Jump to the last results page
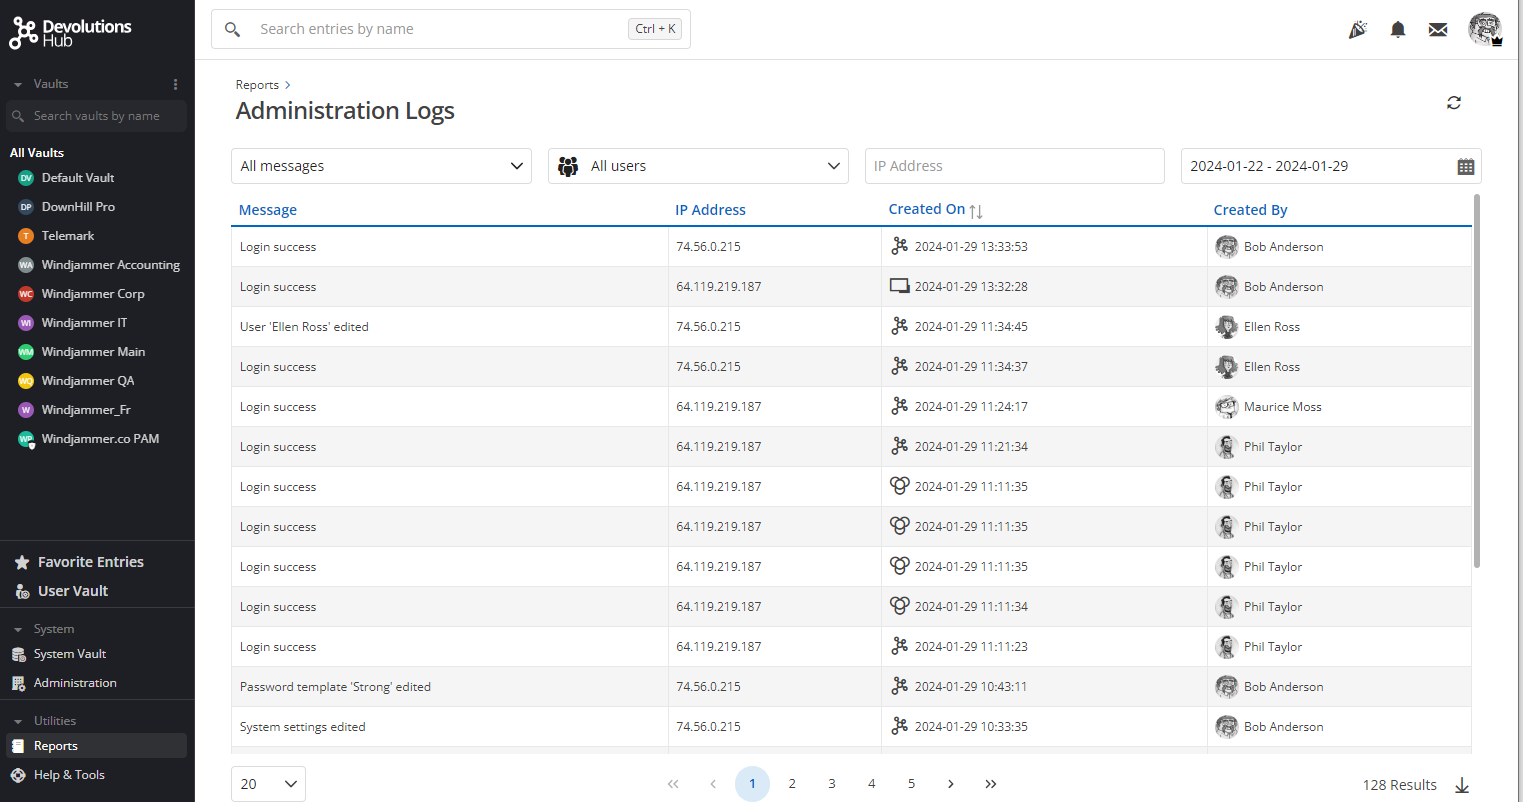 point(990,784)
